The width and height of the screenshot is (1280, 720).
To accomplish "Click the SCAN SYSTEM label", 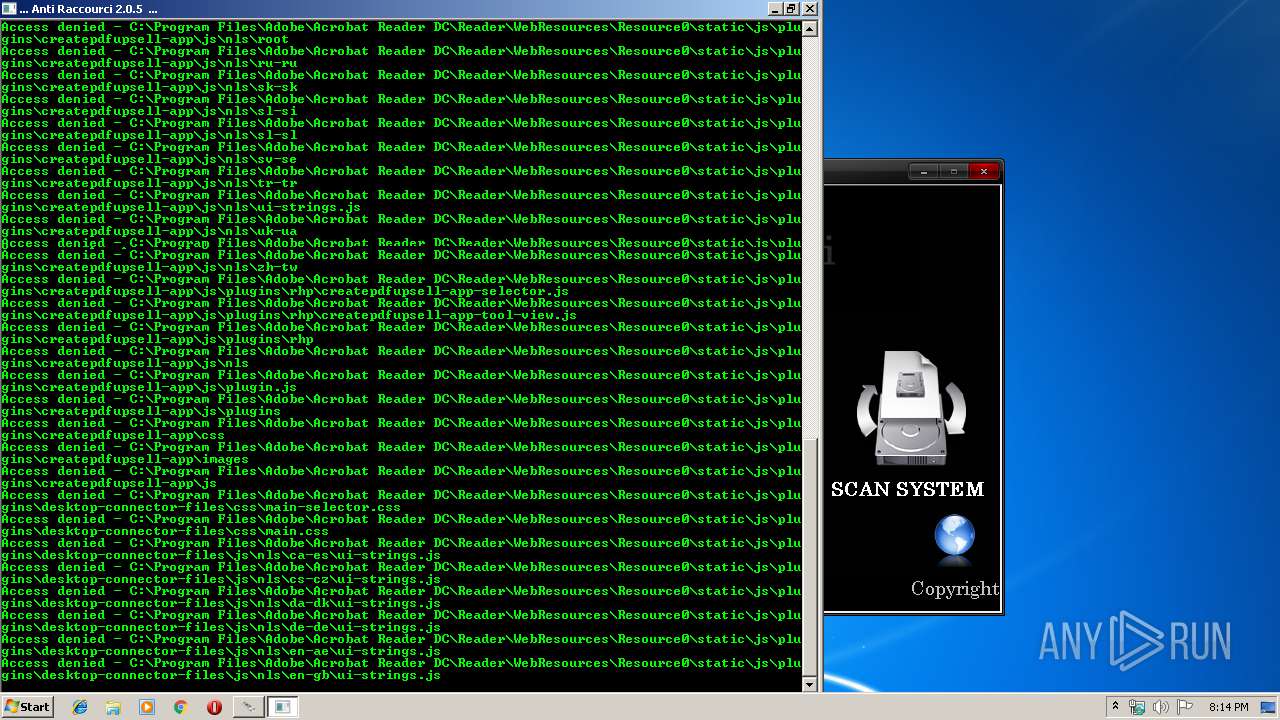I will (x=907, y=489).
